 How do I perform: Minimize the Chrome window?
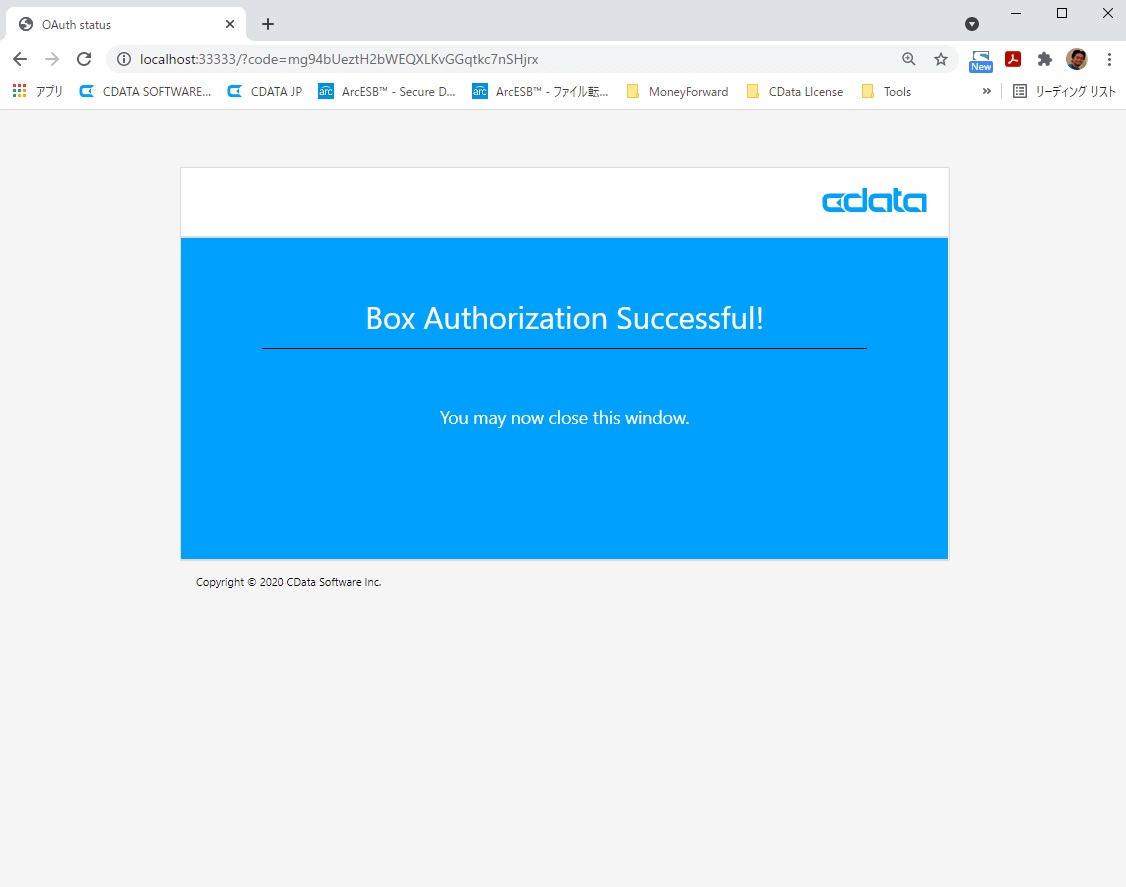pos(1016,13)
